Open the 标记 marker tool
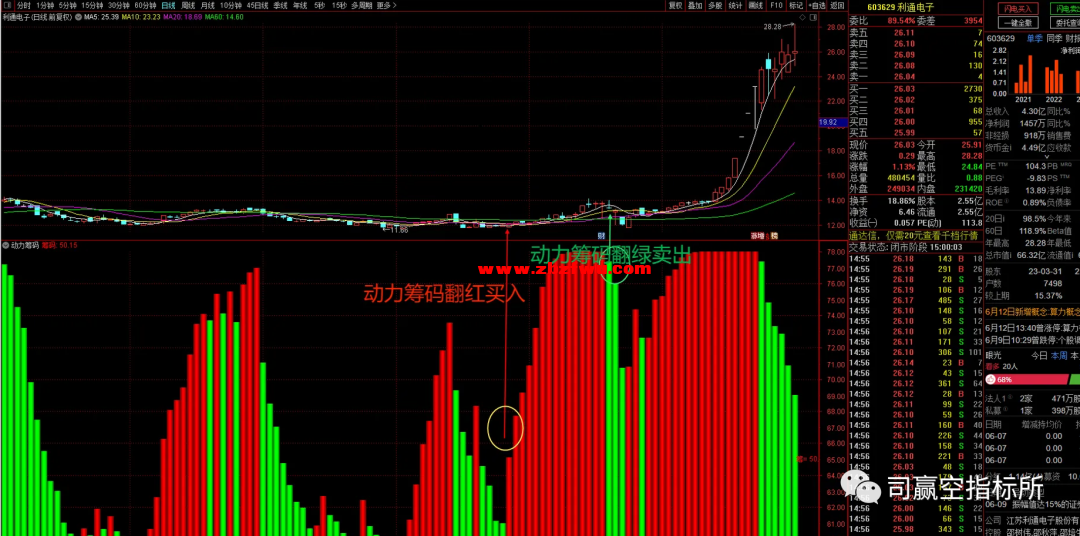Viewport: 1080px width, 536px height. click(796, 5)
